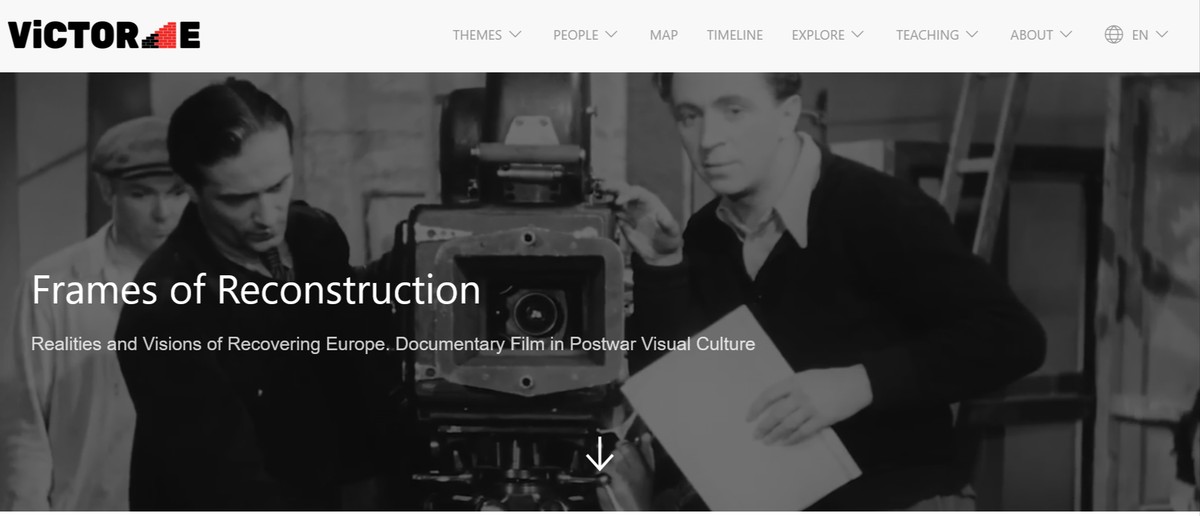Open the Timeline page

(734, 35)
